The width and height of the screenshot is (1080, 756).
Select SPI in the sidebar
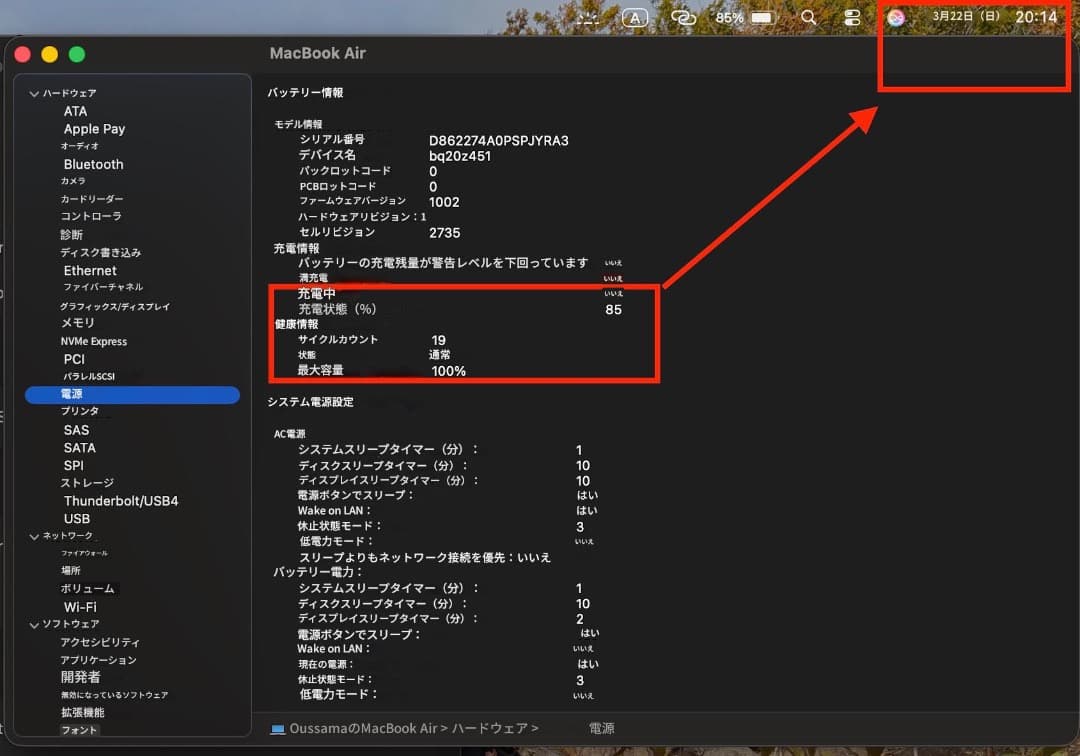pyautogui.click(x=74, y=466)
